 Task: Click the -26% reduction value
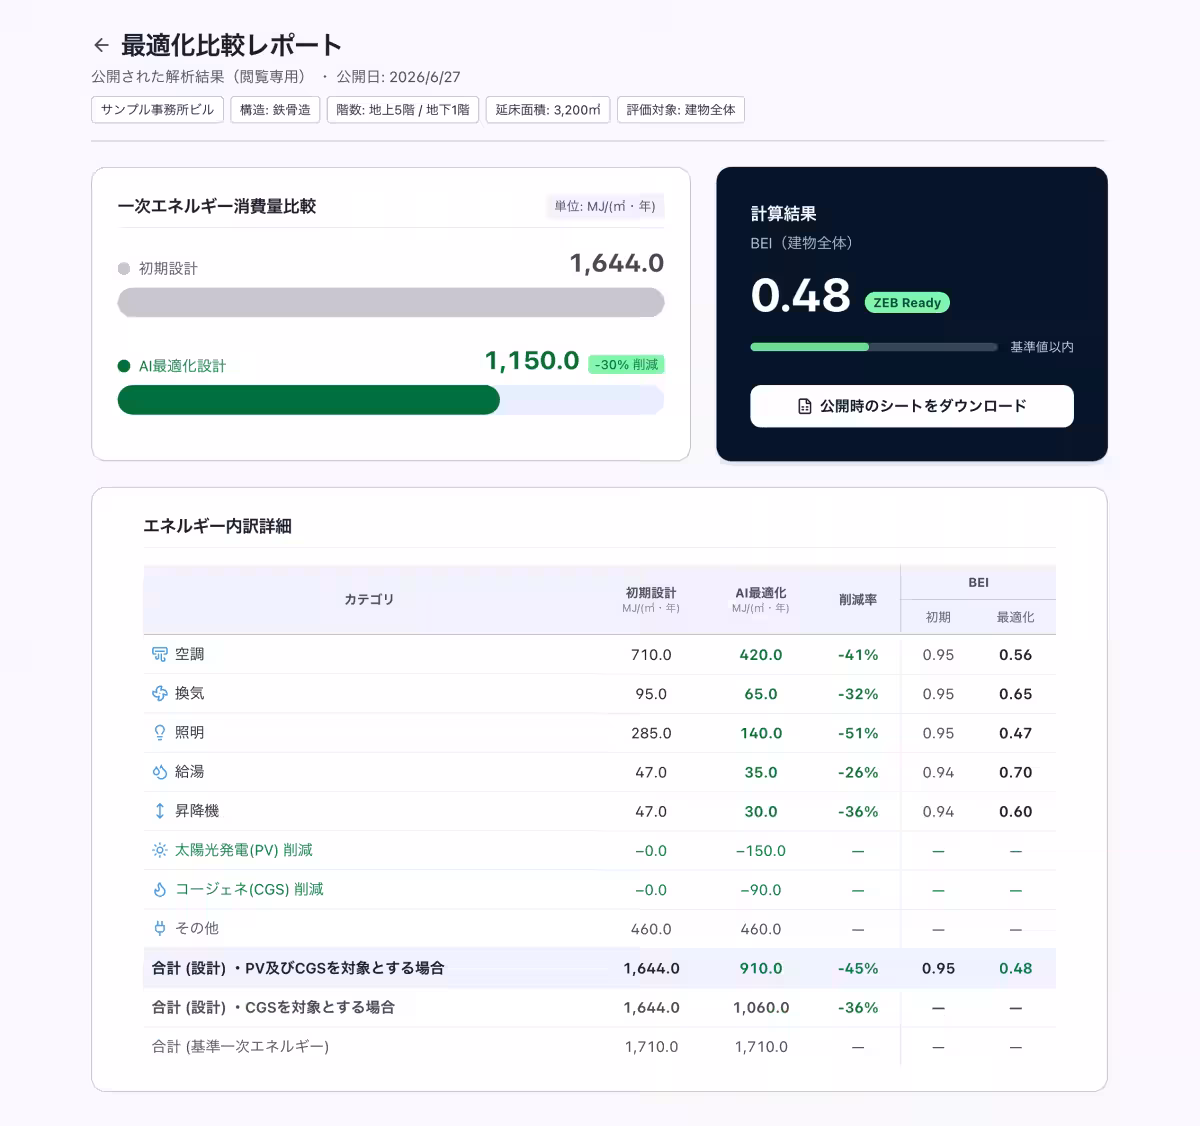coord(858,772)
